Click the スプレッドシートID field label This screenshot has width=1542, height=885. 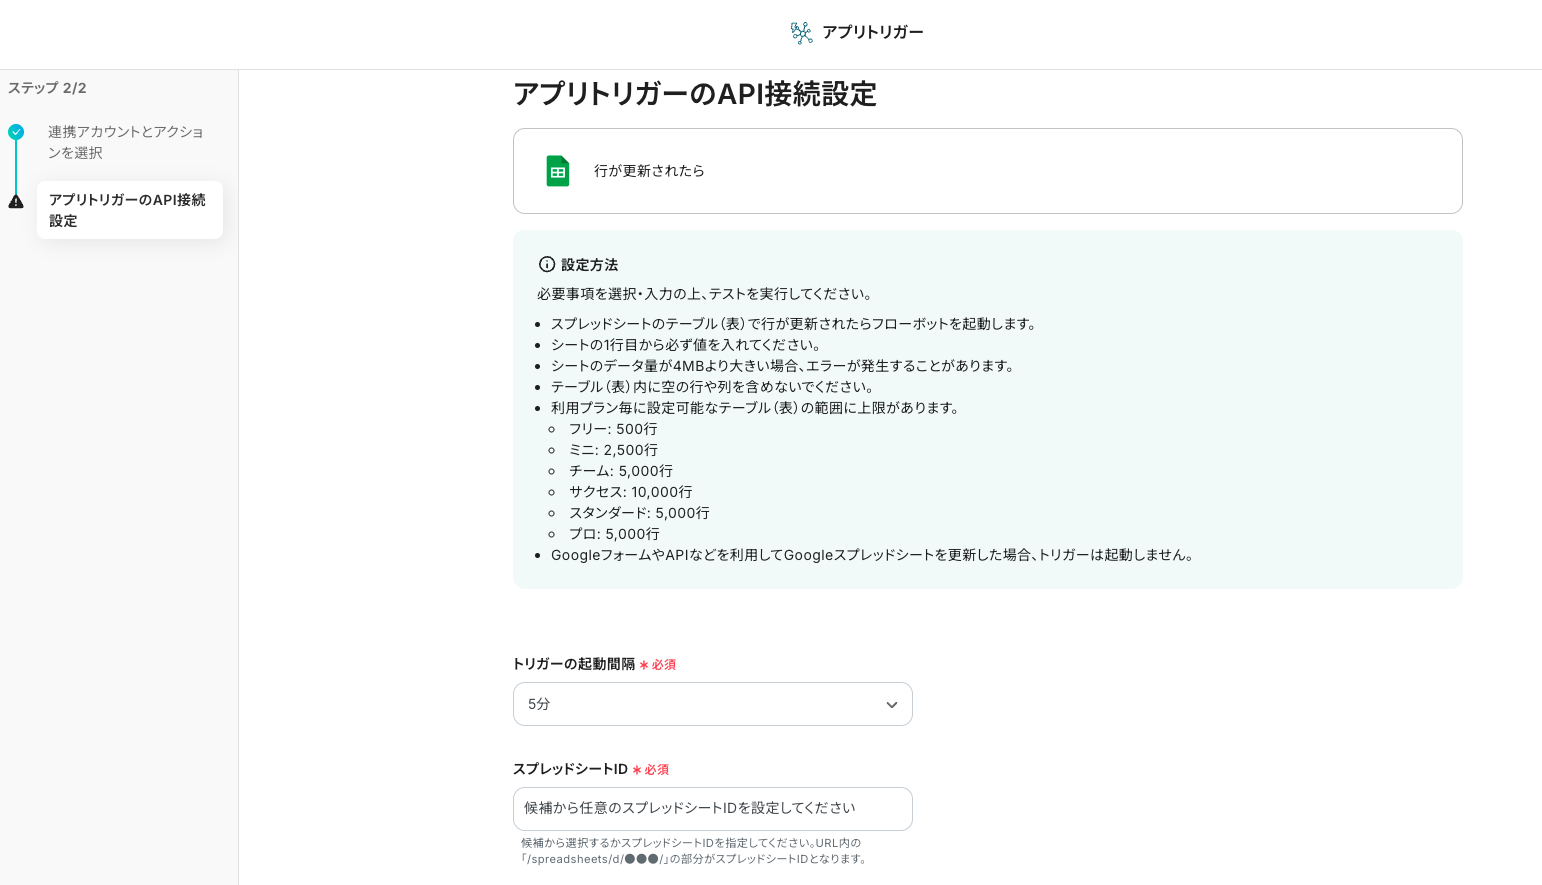tap(570, 769)
